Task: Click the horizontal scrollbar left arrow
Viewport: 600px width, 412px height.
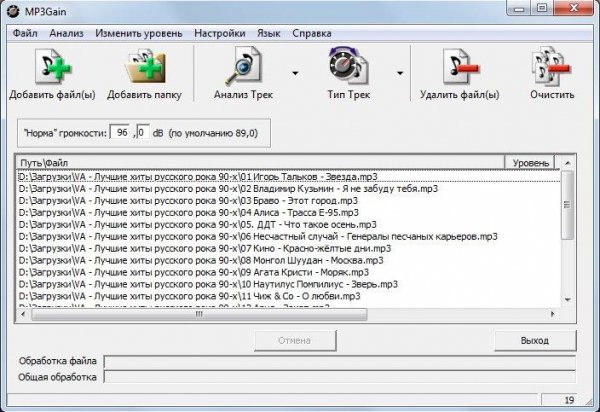Action: point(23,314)
